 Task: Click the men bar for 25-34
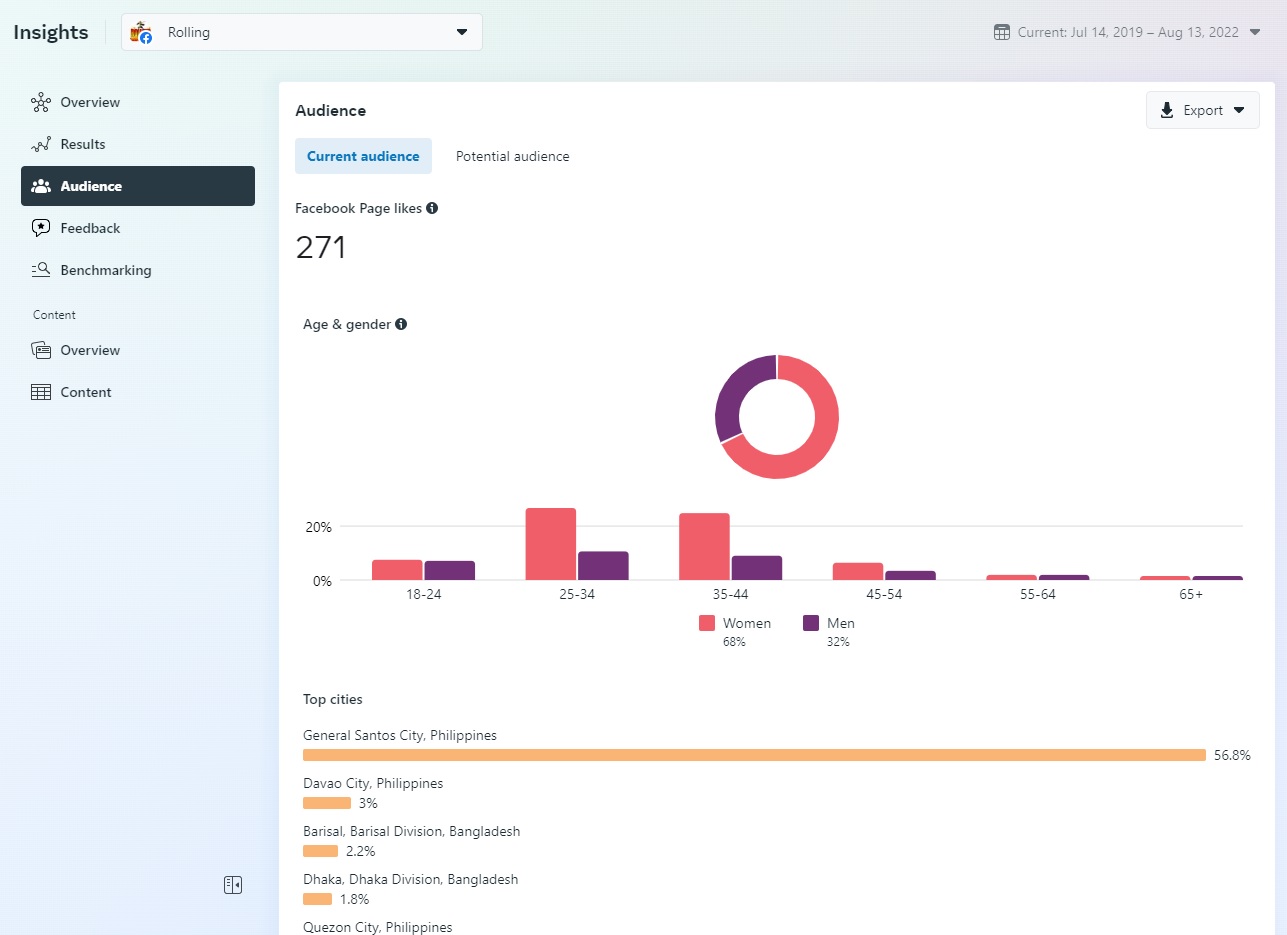click(603, 566)
